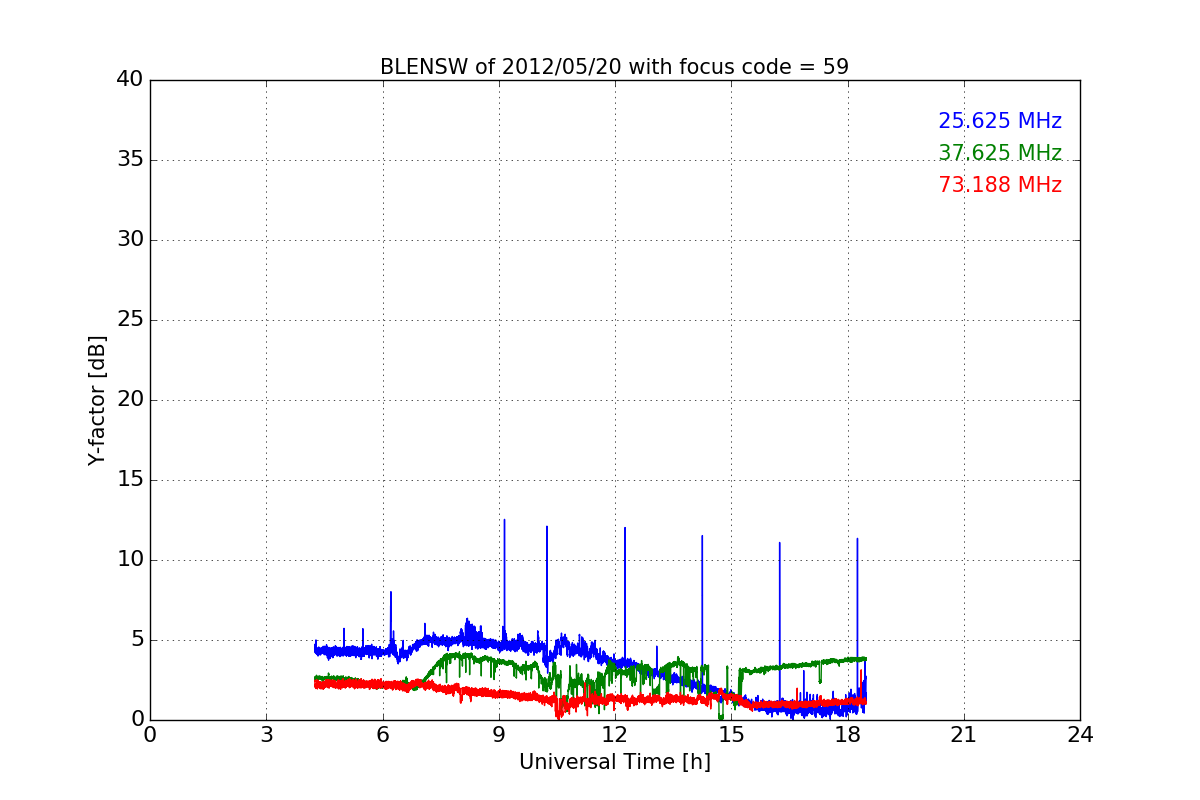
Task: Click the x-axis tick label 24
Action: click(1080, 734)
